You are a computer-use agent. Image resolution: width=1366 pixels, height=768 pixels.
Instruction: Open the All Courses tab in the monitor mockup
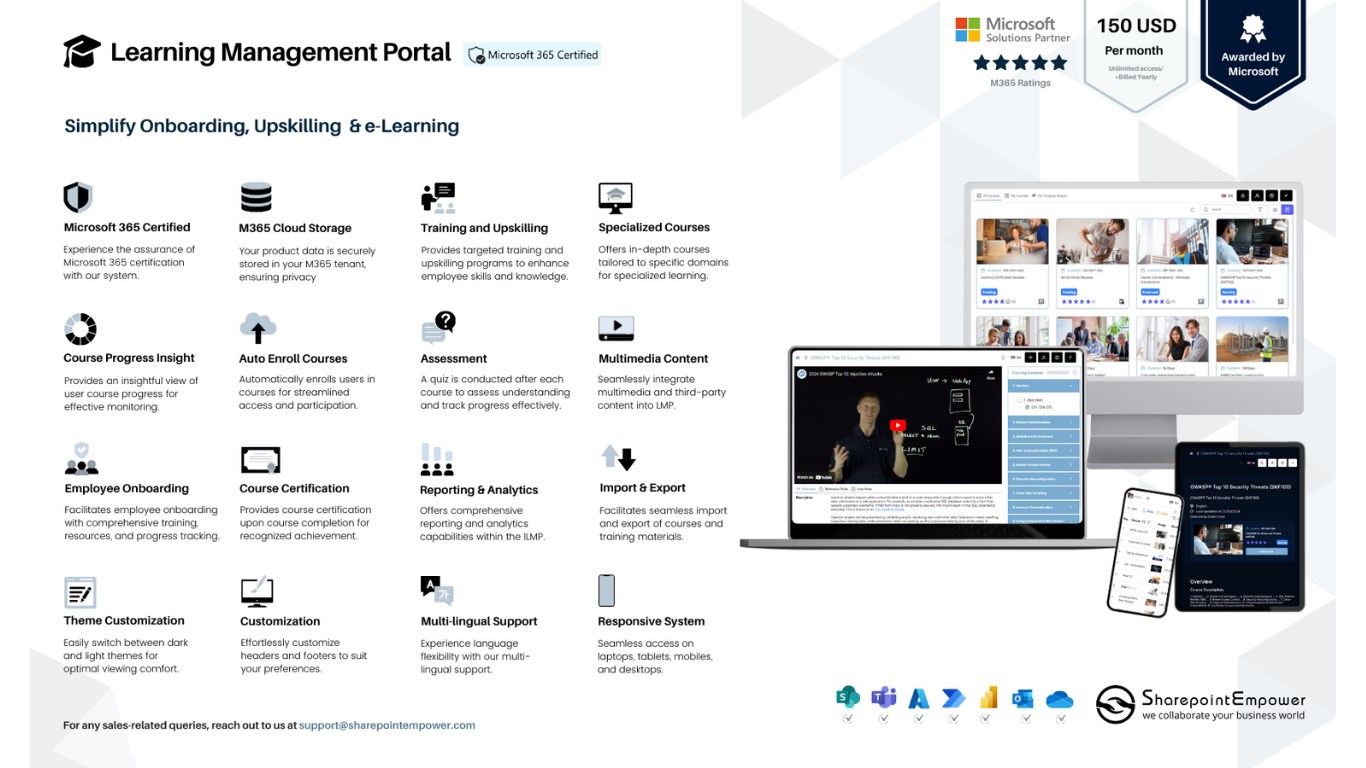pyautogui.click(x=988, y=196)
